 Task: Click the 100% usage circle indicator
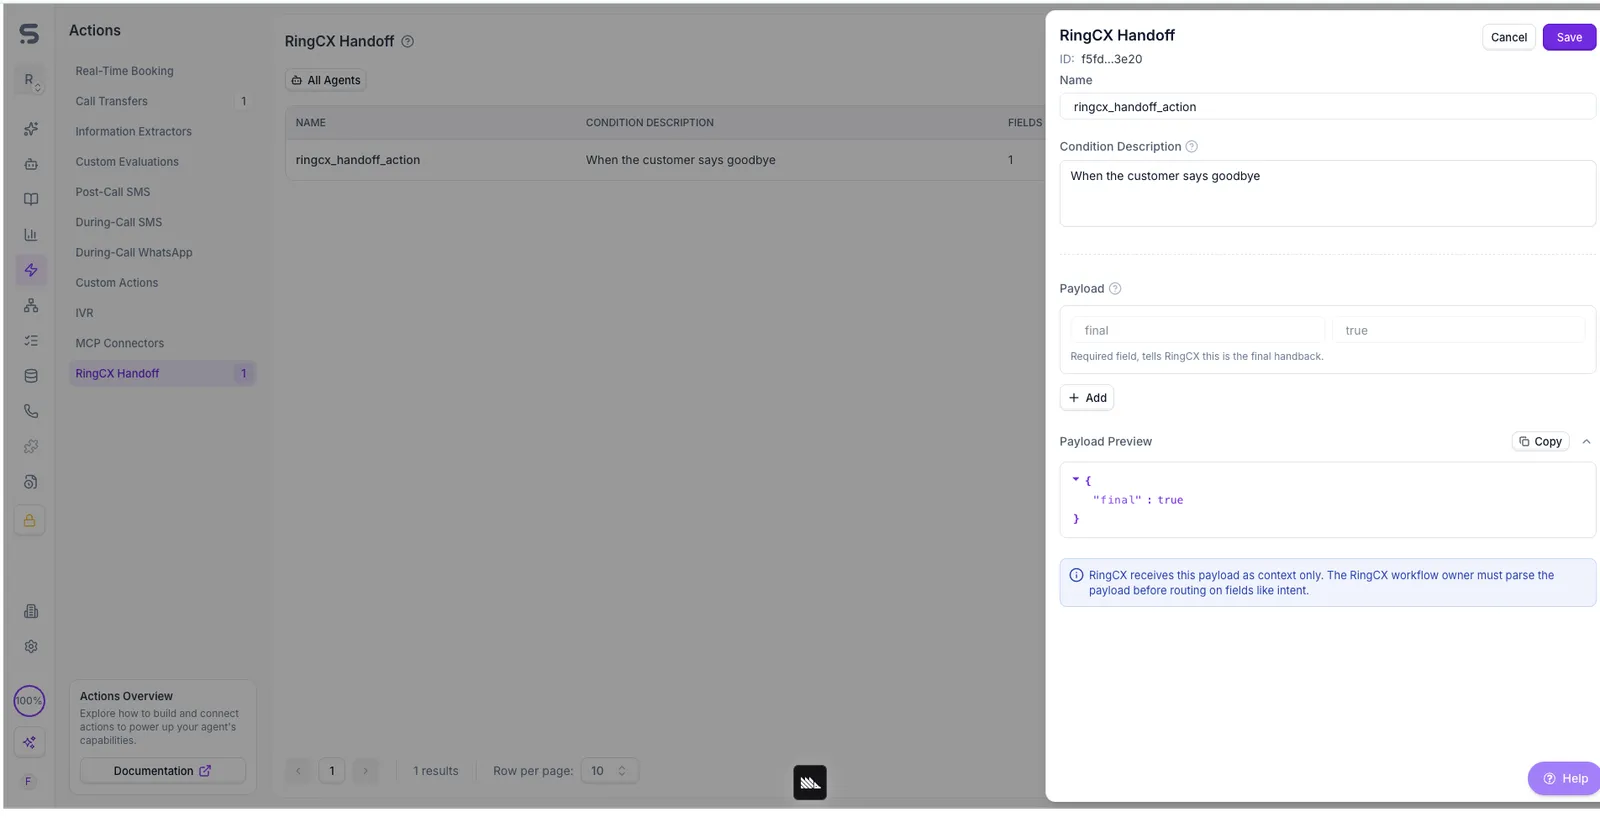pyautogui.click(x=29, y=701)
